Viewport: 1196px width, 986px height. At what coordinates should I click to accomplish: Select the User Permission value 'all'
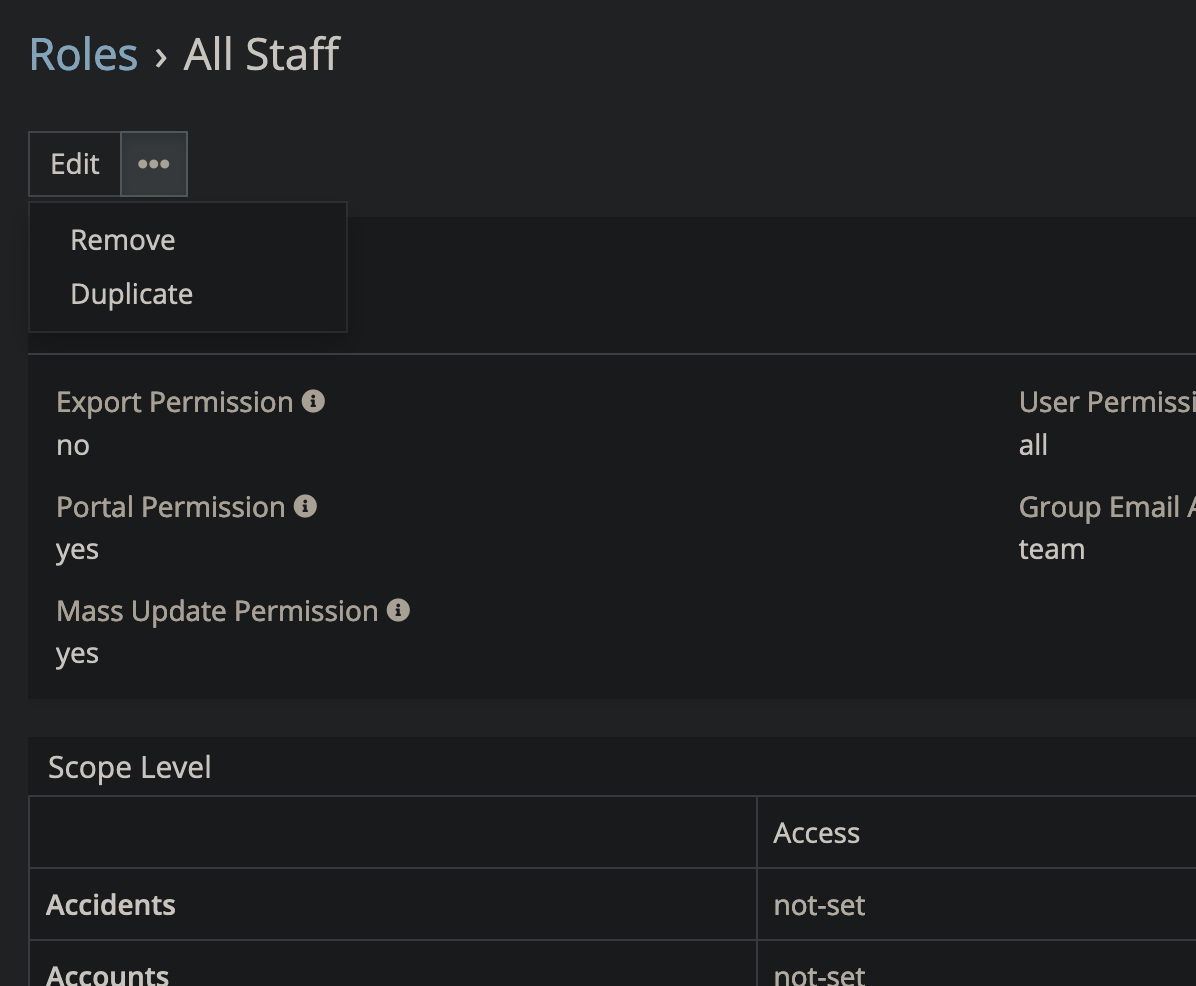pyautogui.click(x=1033, y=445)
